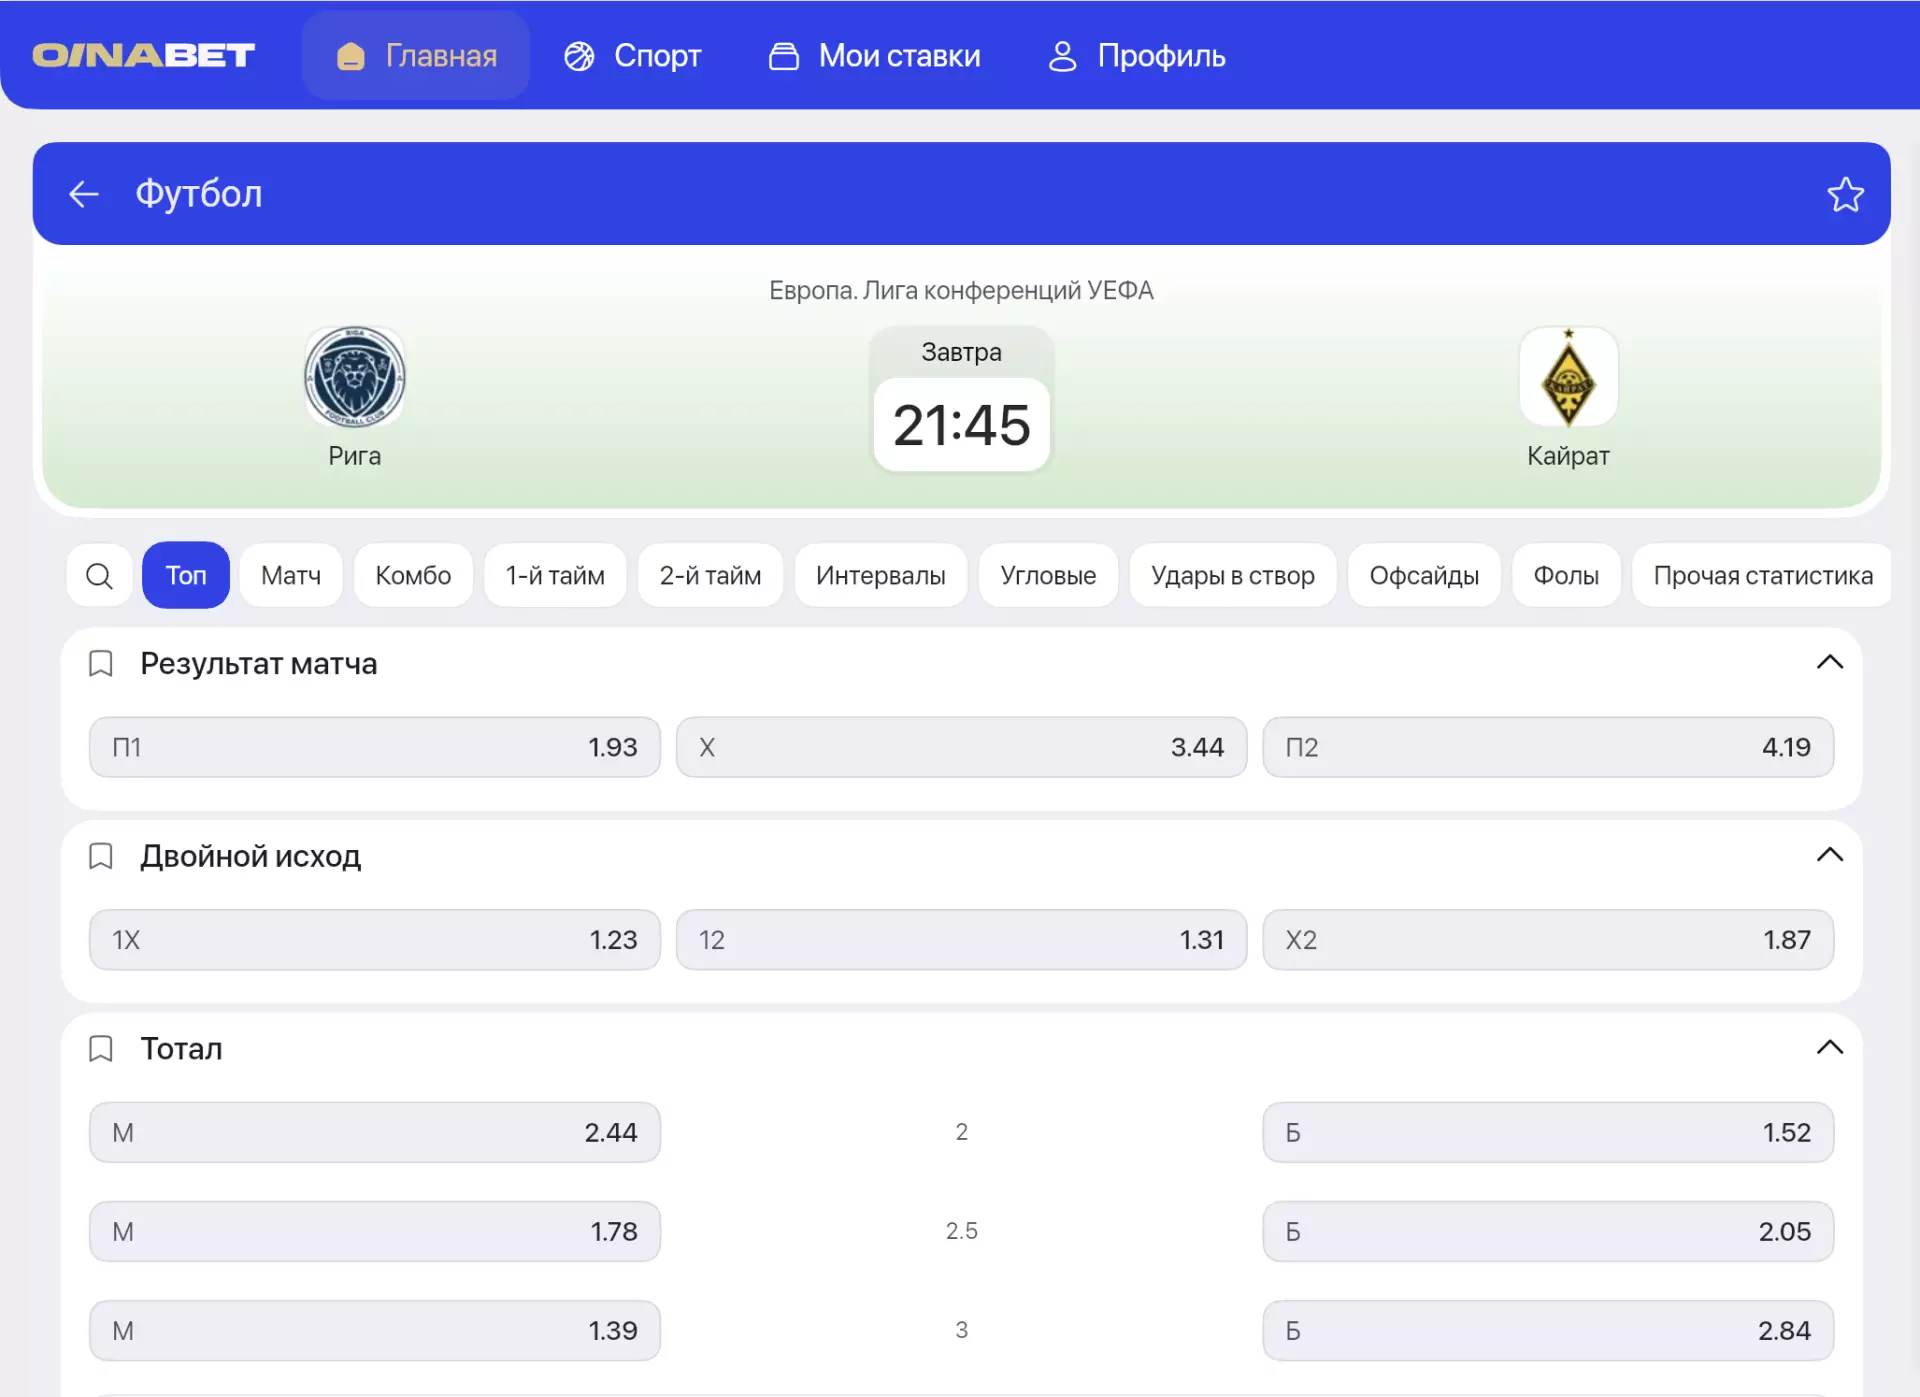Open Мои ставки page
Viewport: 1920px width, 1397px height.
pyautogui.click(x=875, y=56)
